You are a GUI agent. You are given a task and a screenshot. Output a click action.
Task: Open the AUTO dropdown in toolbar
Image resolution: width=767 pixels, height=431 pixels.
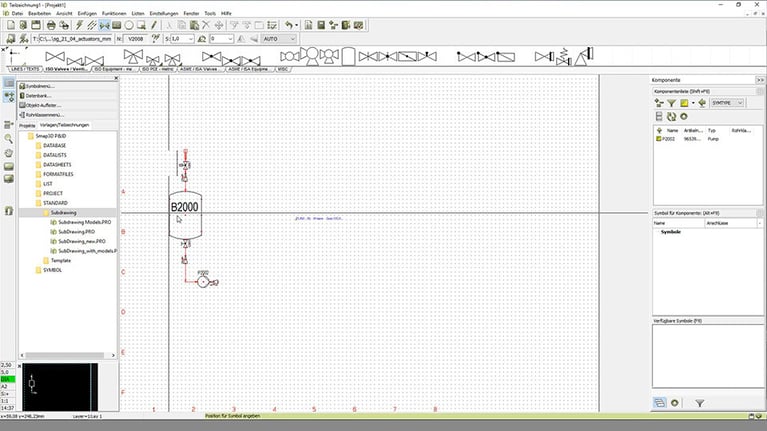(x=279, y=39)
